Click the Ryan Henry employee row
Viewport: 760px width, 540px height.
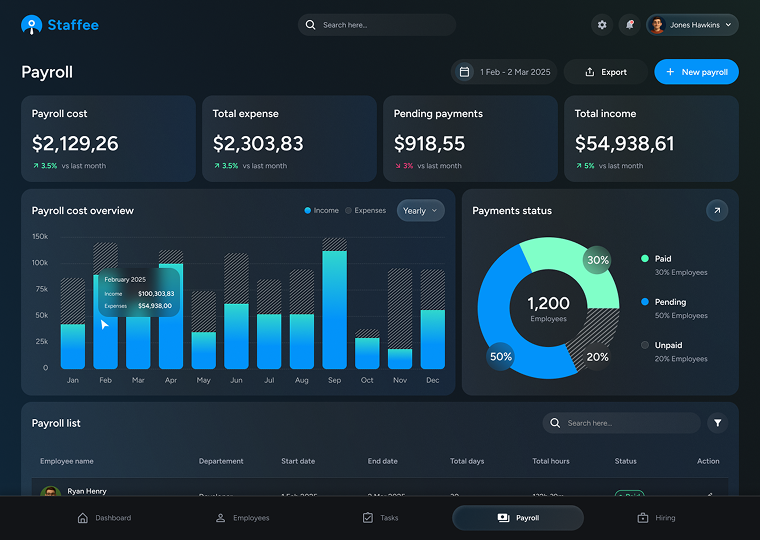click(380, 487)
